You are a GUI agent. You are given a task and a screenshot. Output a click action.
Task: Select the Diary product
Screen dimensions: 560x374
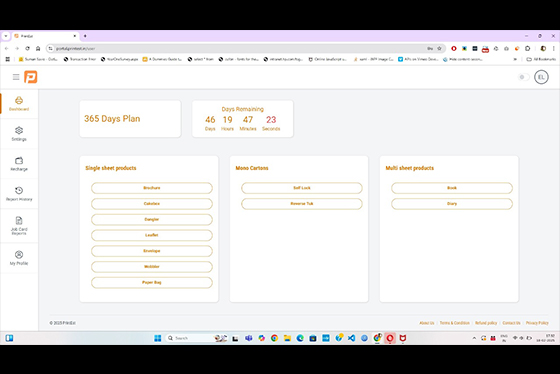pyautogui.click(x=452, y=204)
